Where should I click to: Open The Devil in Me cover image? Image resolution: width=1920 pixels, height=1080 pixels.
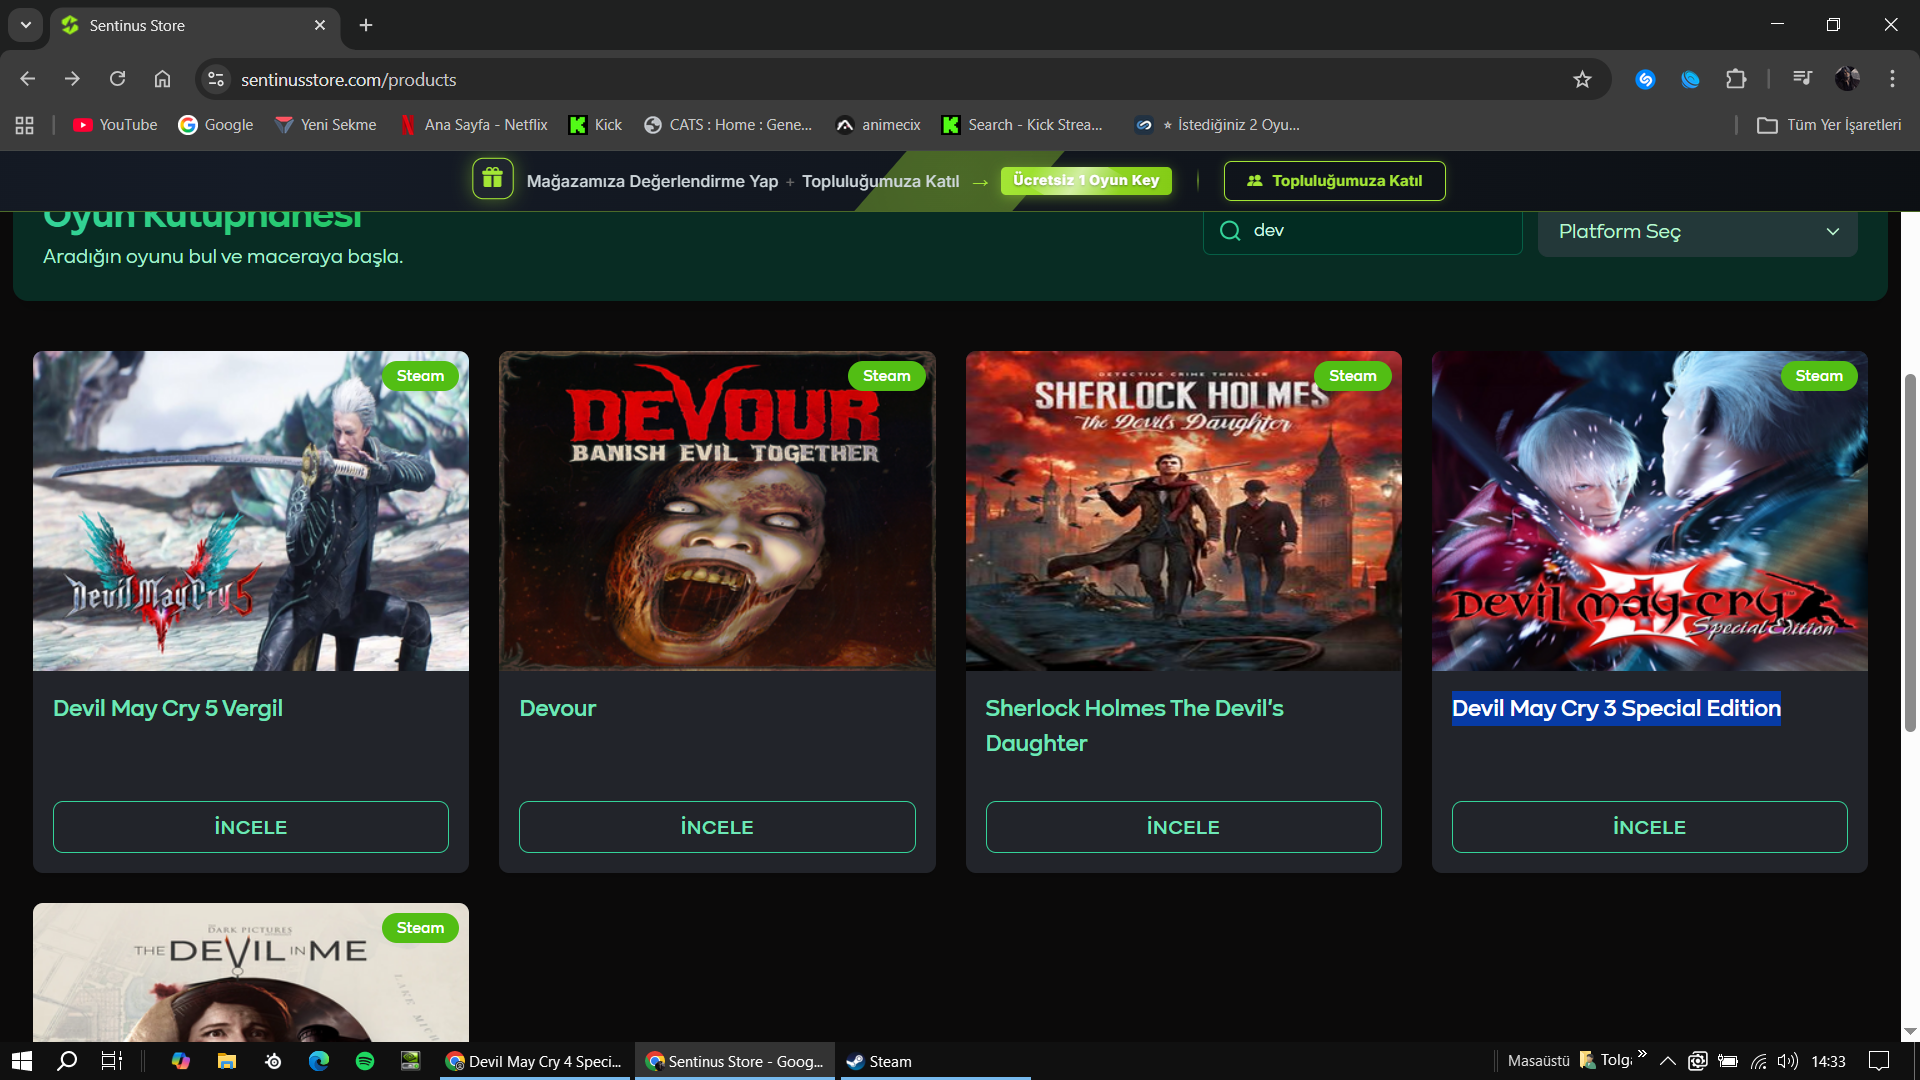click(251, 972)
